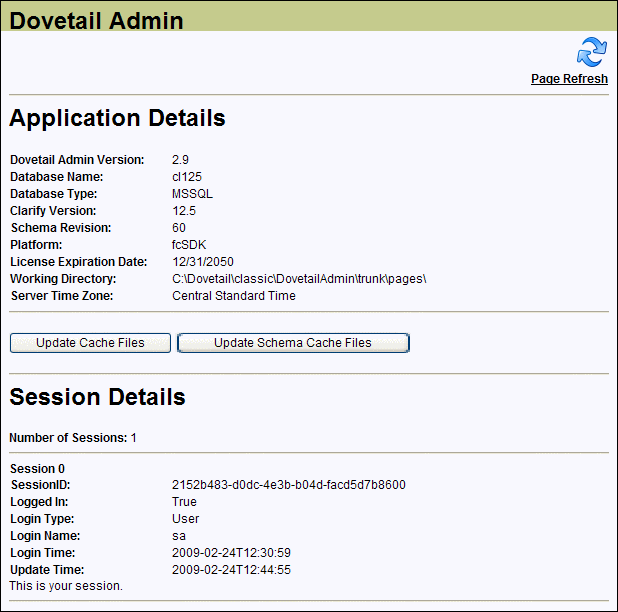Screen dimensions: 618x612
Task: Select login time 2009-02-24T12:30:59
Action: coord(231,552)
